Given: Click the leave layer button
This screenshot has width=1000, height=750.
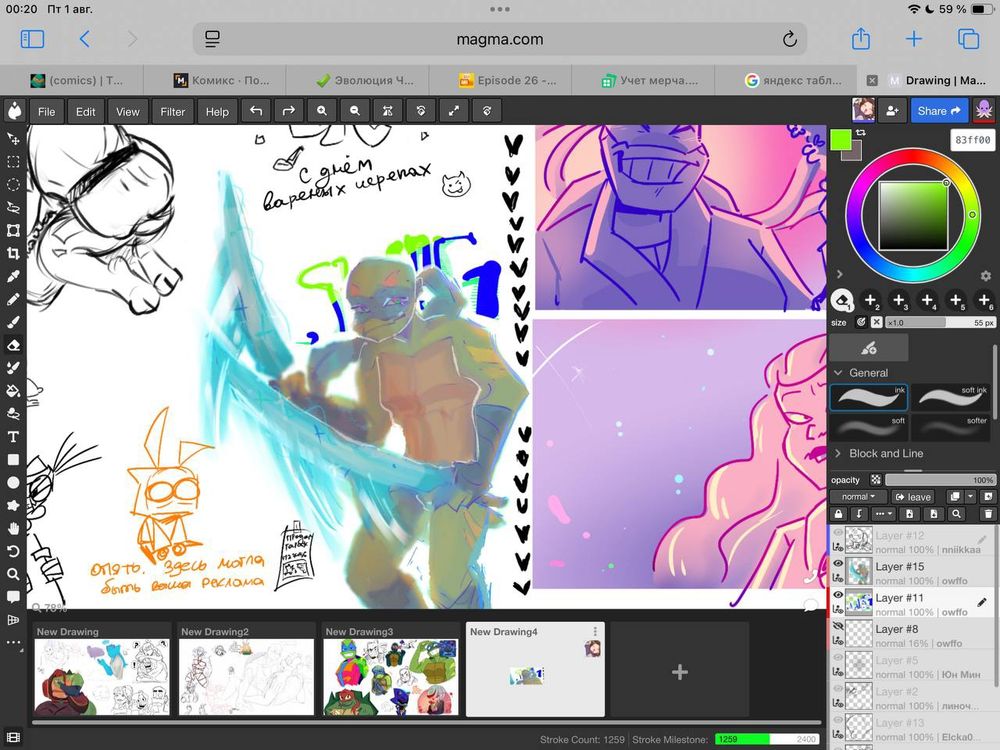Looking at the screenshot, I should point(913,497).
